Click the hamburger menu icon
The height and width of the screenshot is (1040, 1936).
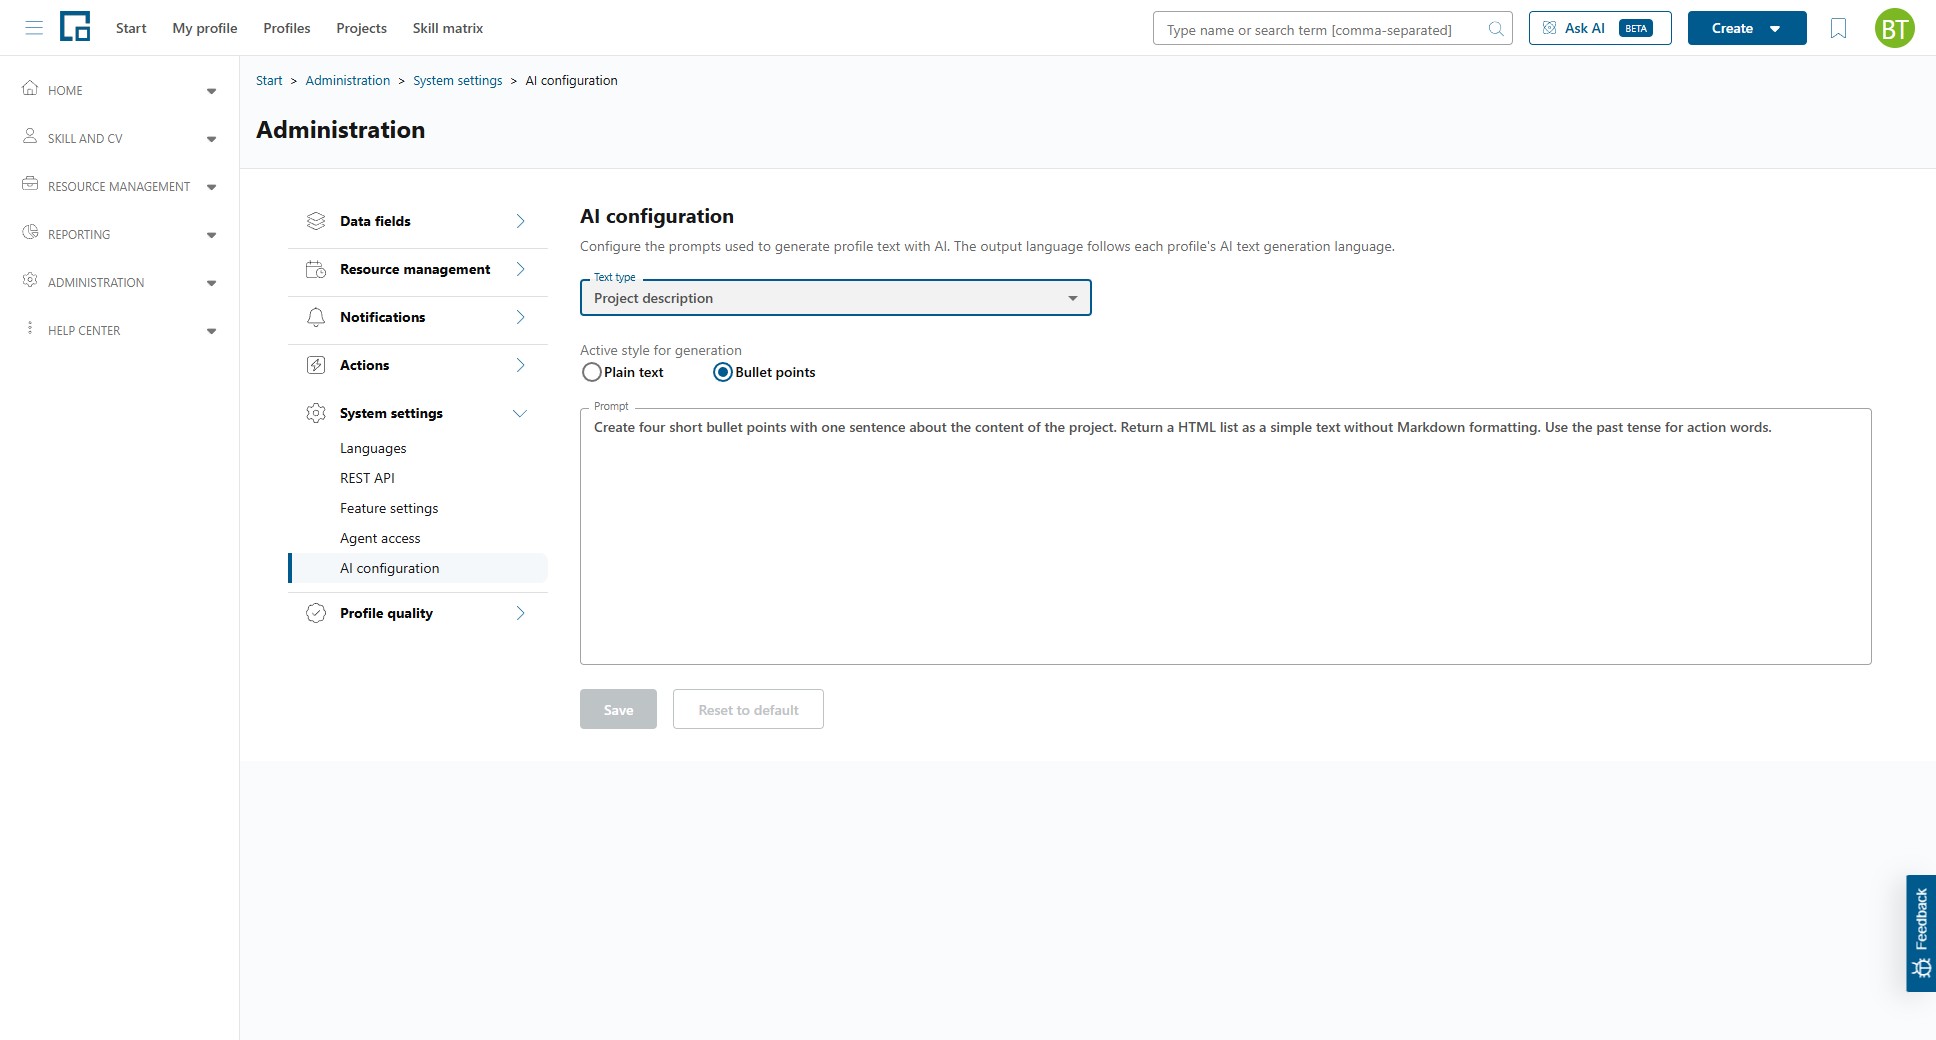pos(34,28)
